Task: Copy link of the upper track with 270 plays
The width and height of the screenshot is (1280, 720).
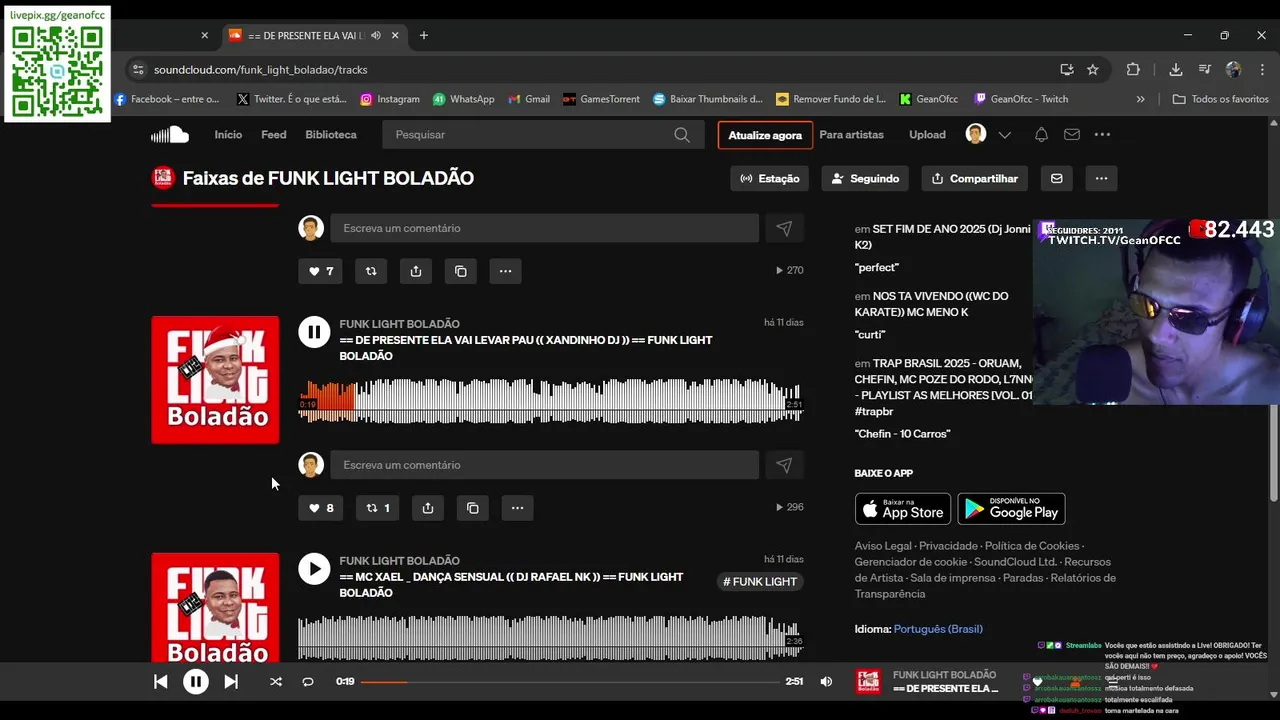Action: tap(461, 271)
